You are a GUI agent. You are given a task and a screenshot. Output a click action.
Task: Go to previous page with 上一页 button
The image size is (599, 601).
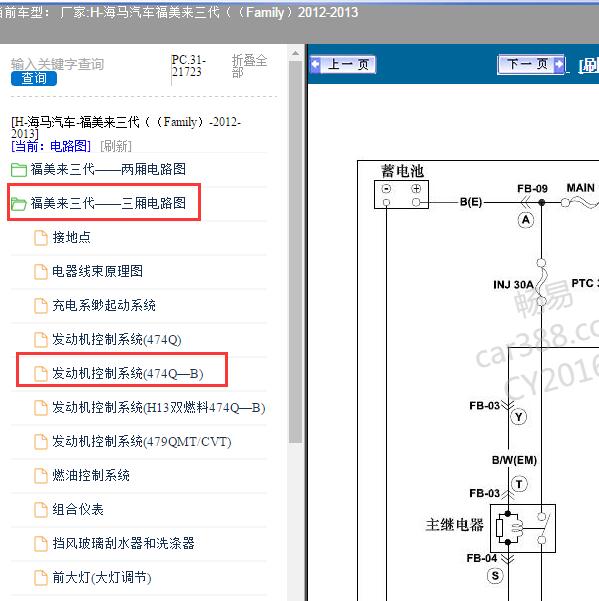pos(343,64)
